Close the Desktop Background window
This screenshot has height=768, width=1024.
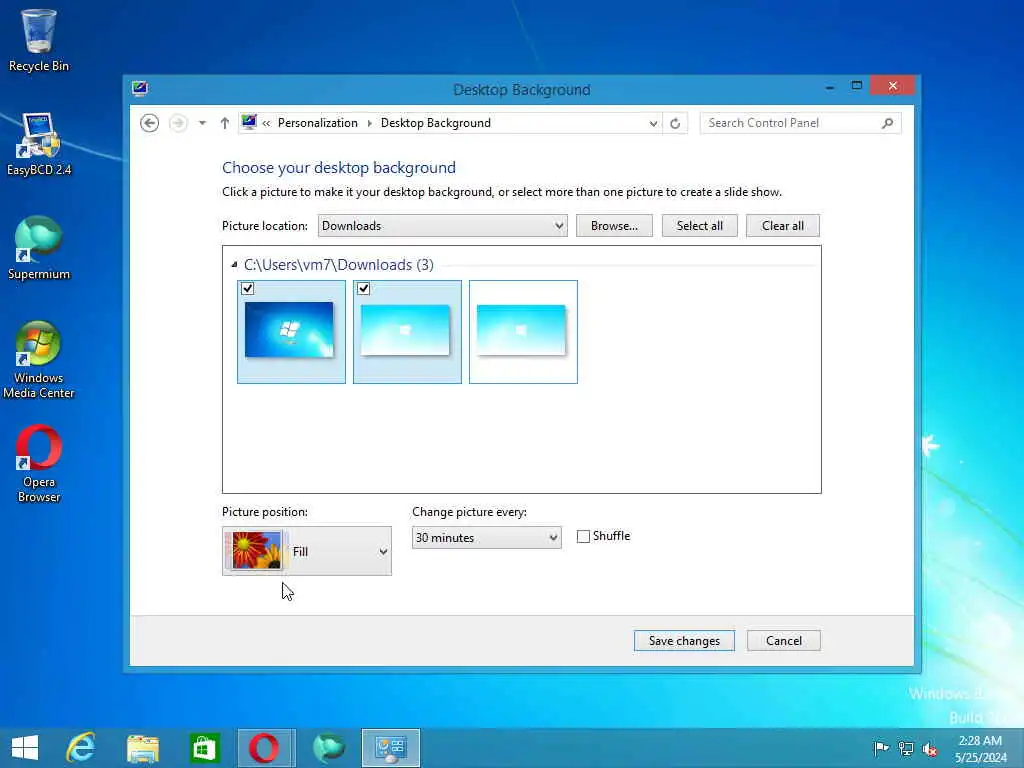[x=892, y=86]
